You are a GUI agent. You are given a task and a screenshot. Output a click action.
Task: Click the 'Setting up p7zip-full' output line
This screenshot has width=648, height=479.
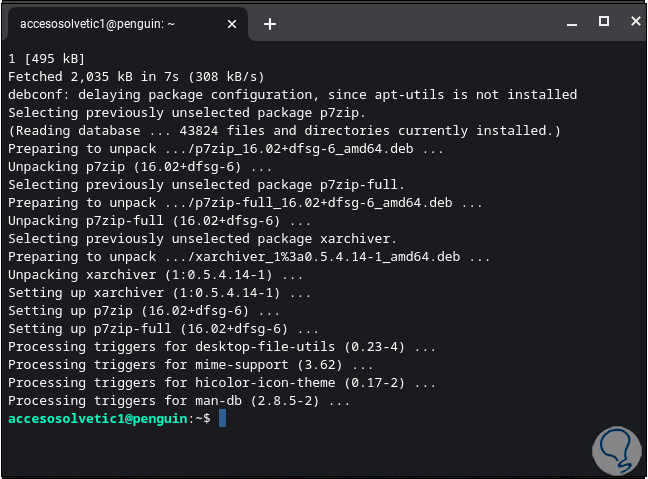click(163, 328)
